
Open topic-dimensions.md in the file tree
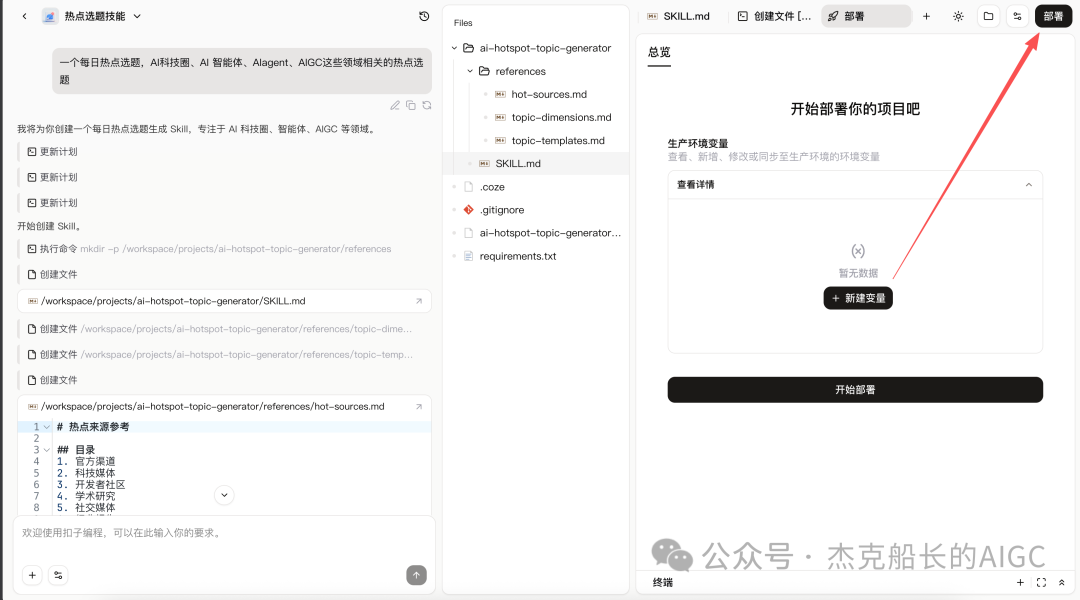(561, 117)
